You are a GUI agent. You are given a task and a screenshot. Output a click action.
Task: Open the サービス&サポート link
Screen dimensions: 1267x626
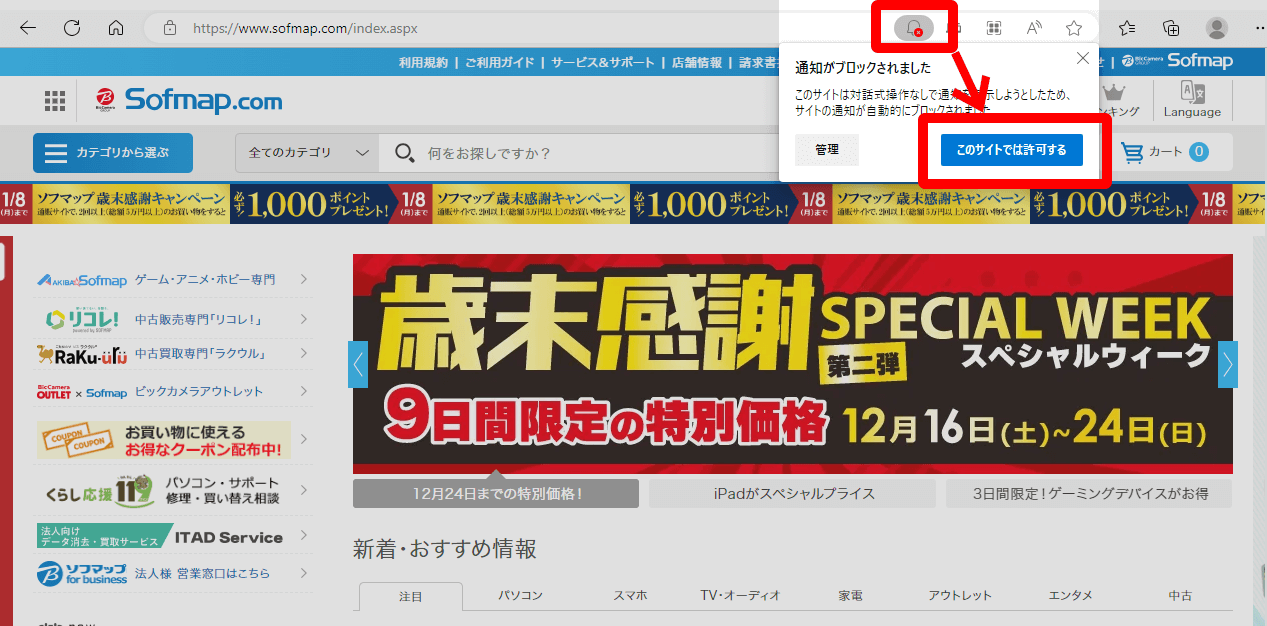(603, 62)
